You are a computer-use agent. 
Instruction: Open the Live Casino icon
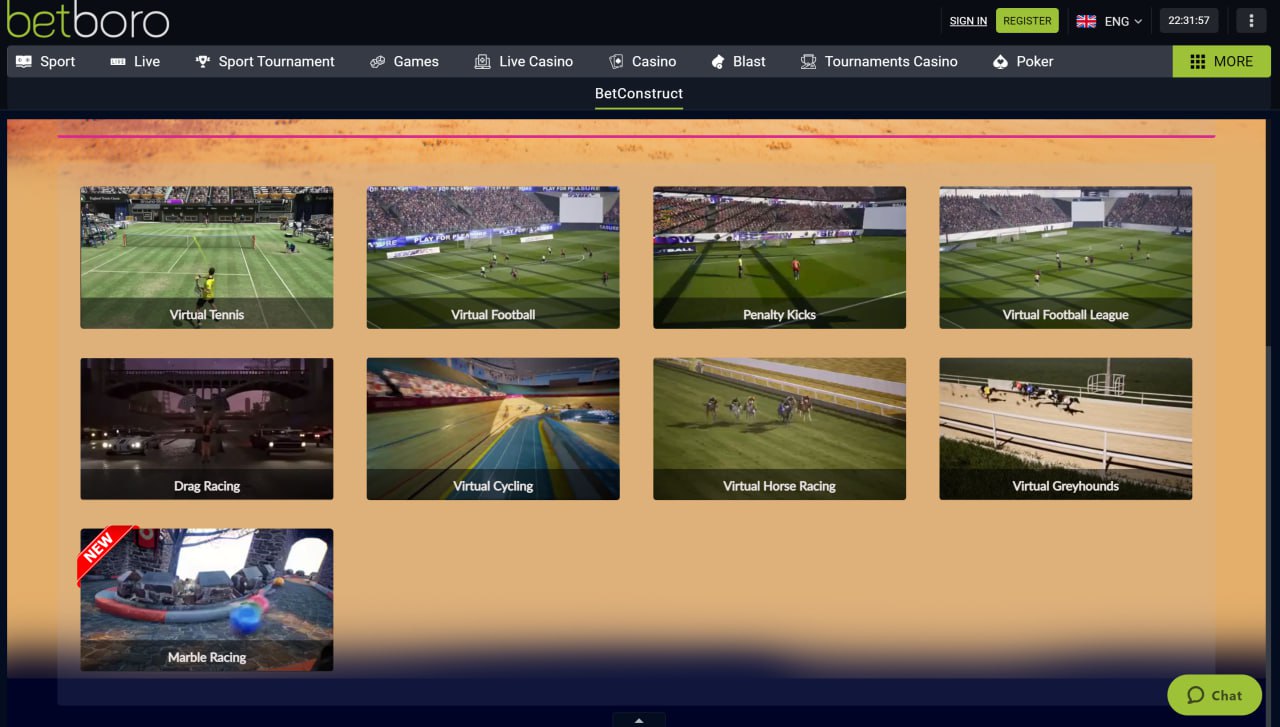(x=481, y=61)
